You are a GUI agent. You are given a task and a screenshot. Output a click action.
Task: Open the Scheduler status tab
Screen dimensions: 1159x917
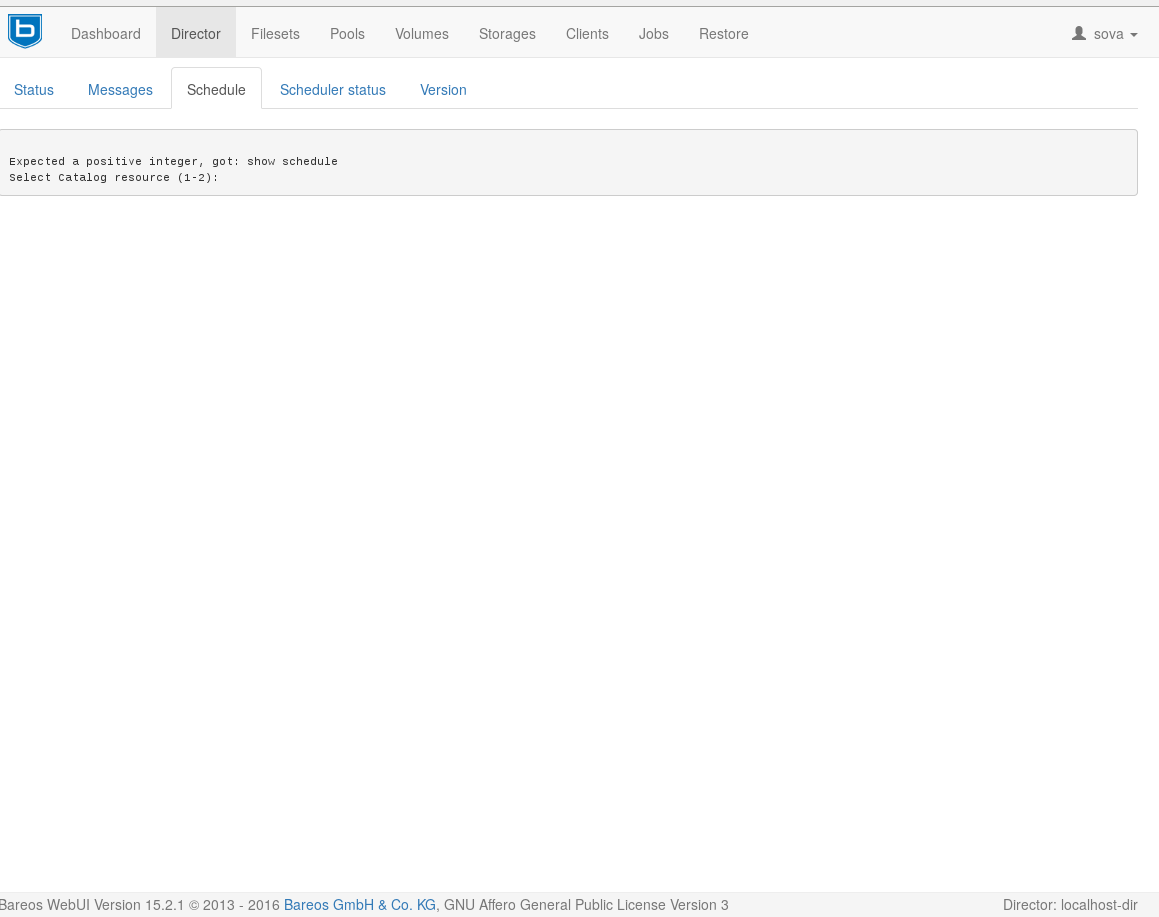tap(333, 90)
